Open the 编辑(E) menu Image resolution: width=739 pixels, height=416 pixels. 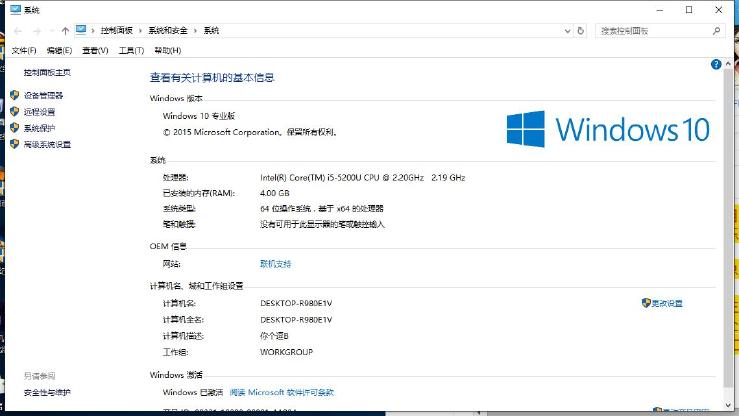[x=59, y=50]
